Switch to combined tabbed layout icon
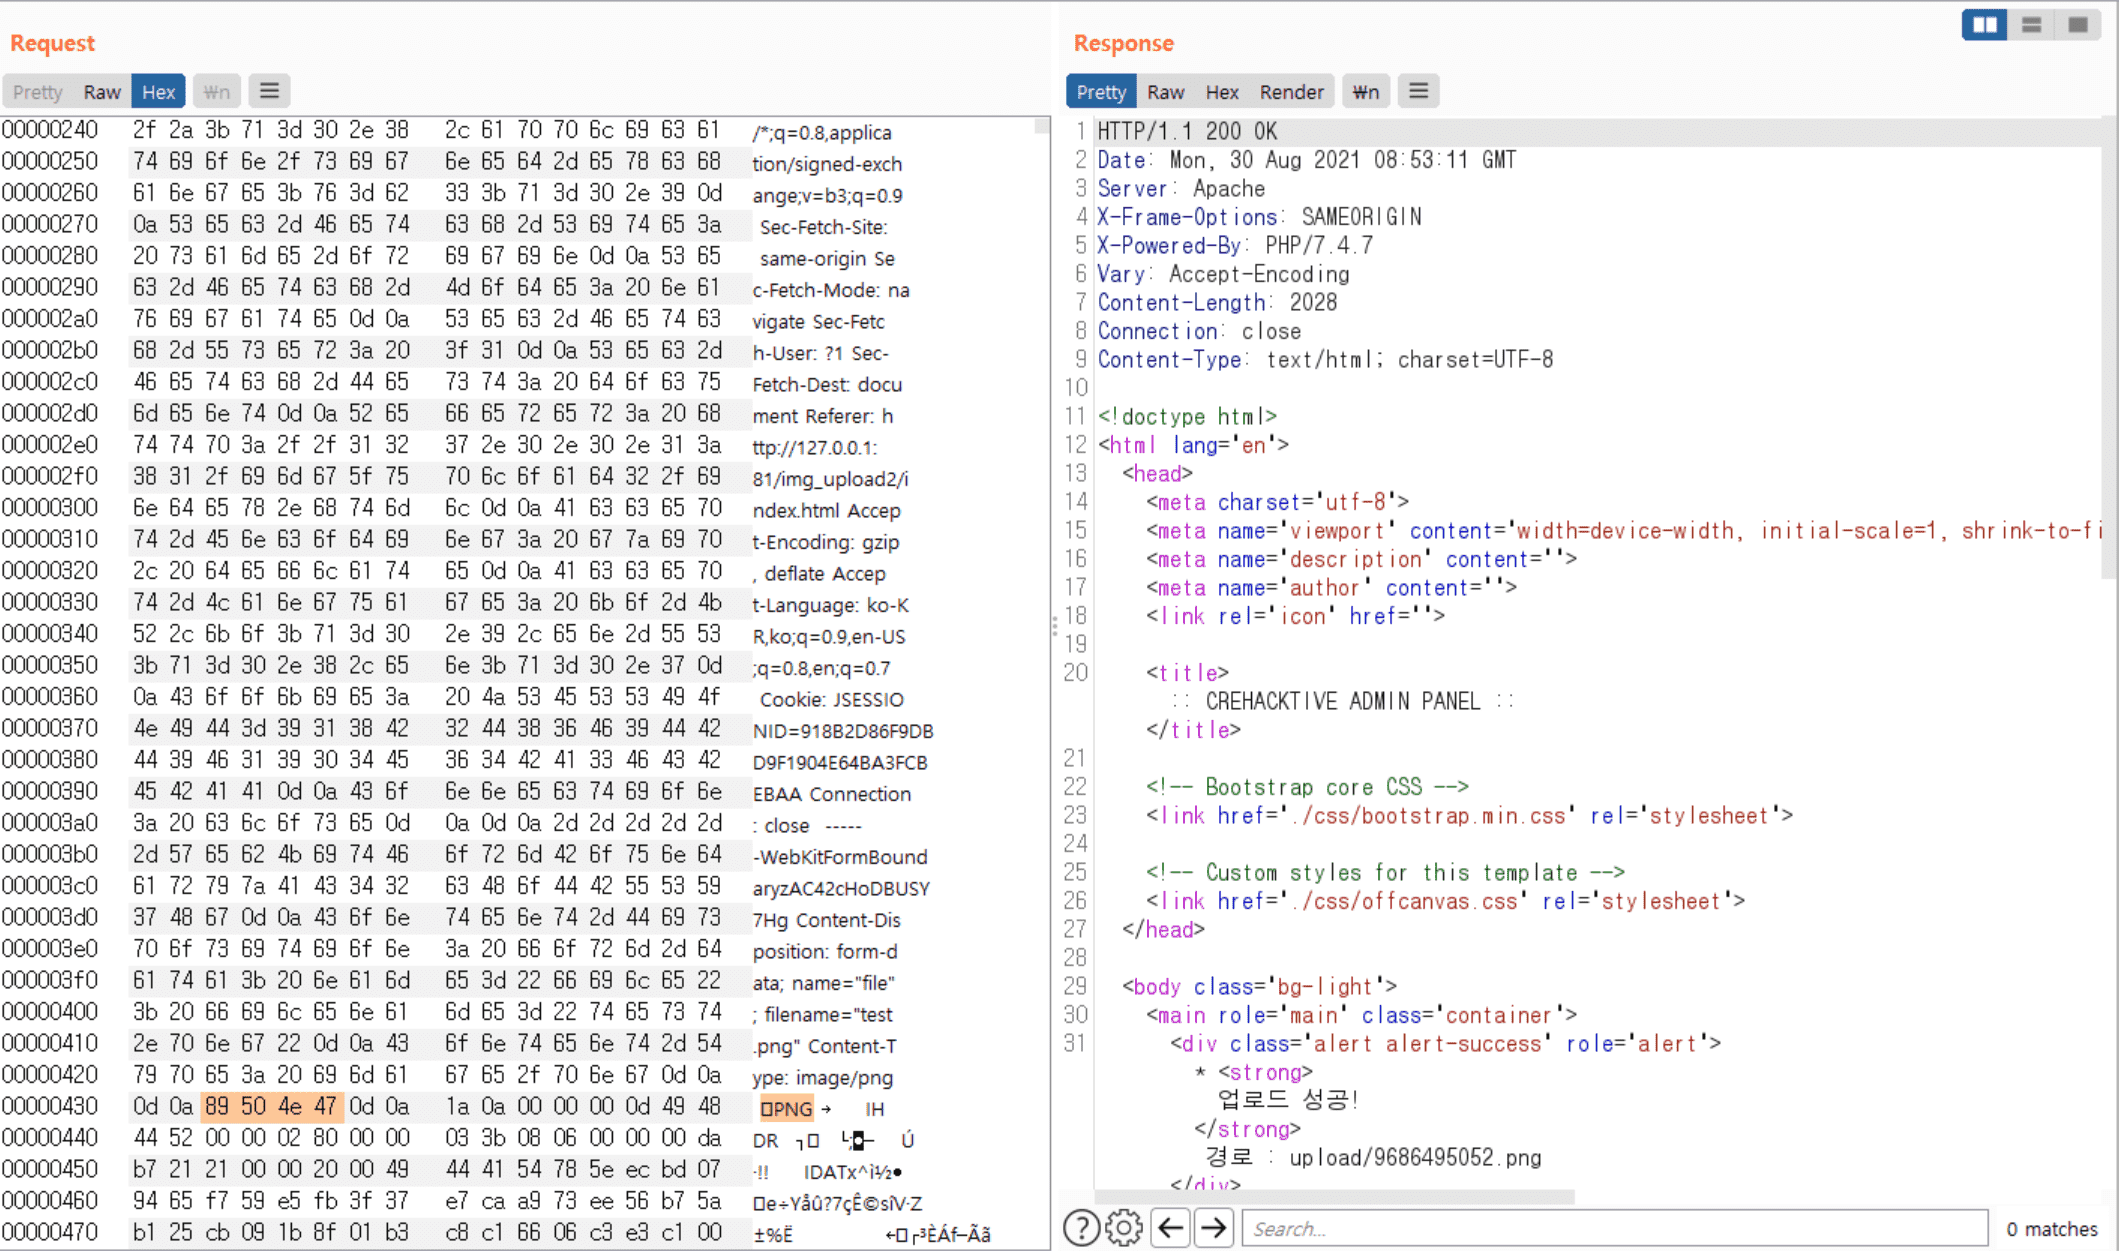 point(2077,25)
